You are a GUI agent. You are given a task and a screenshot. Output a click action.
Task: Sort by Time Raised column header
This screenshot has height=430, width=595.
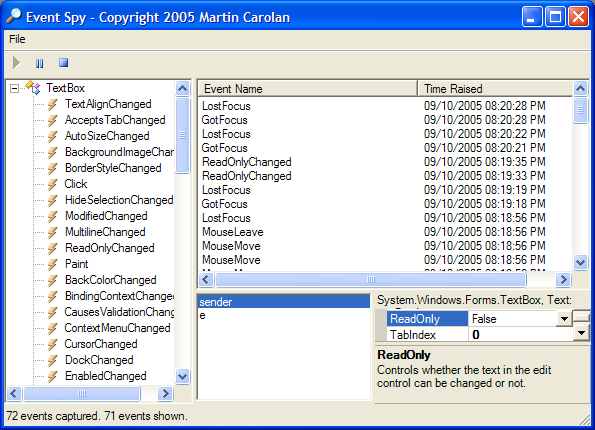(x=495, y=89)
